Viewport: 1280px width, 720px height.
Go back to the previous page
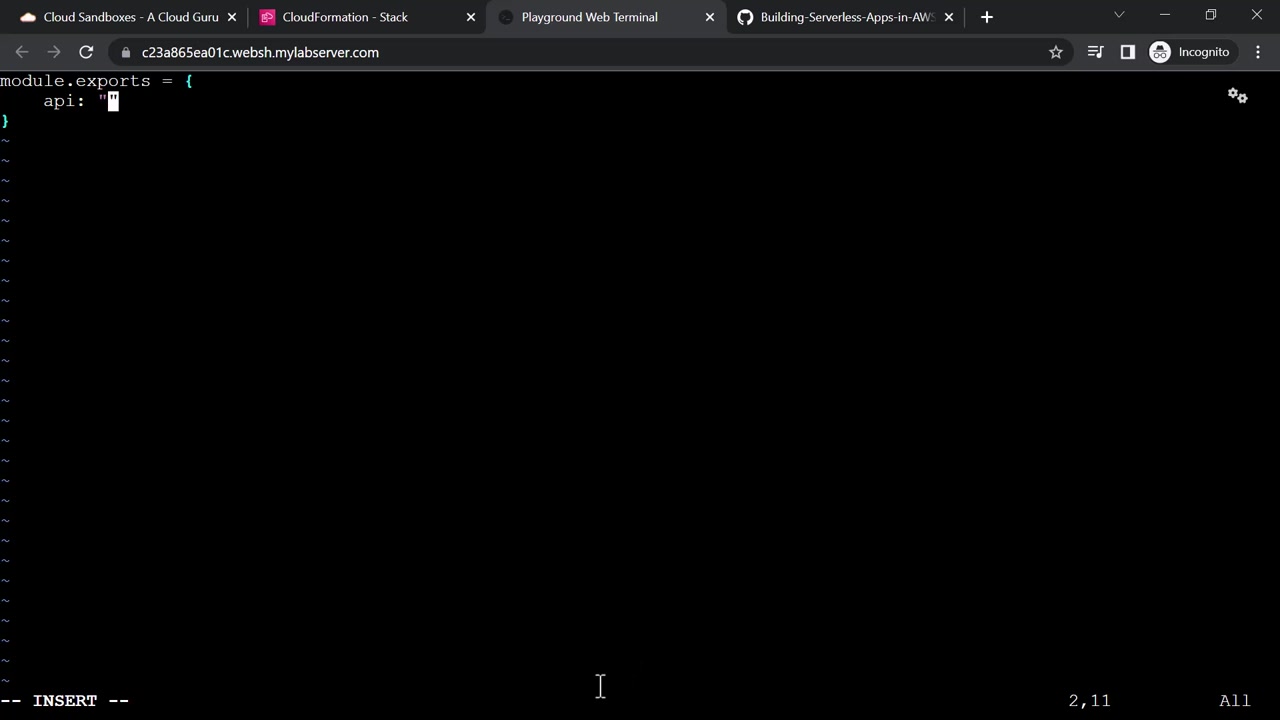coord(22,52)
